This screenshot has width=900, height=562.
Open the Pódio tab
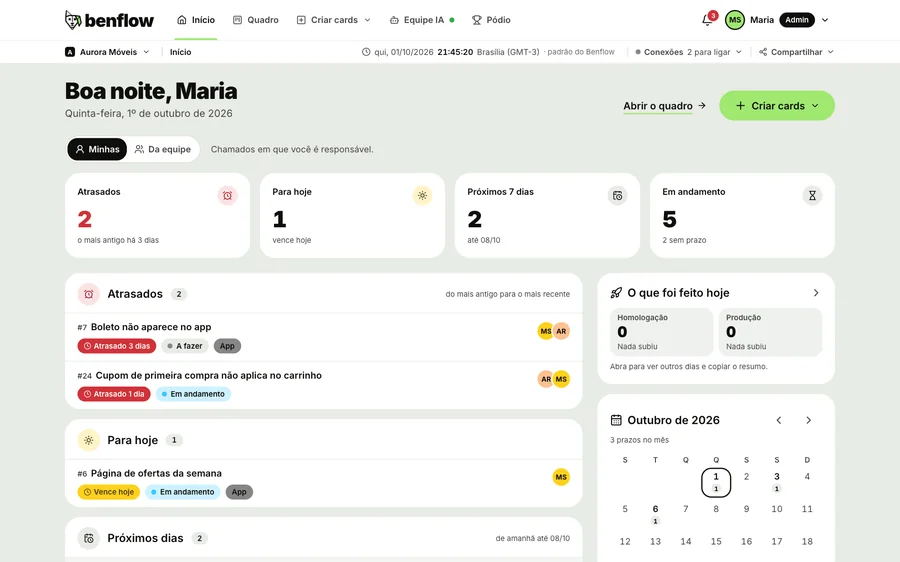click(491, 20)
